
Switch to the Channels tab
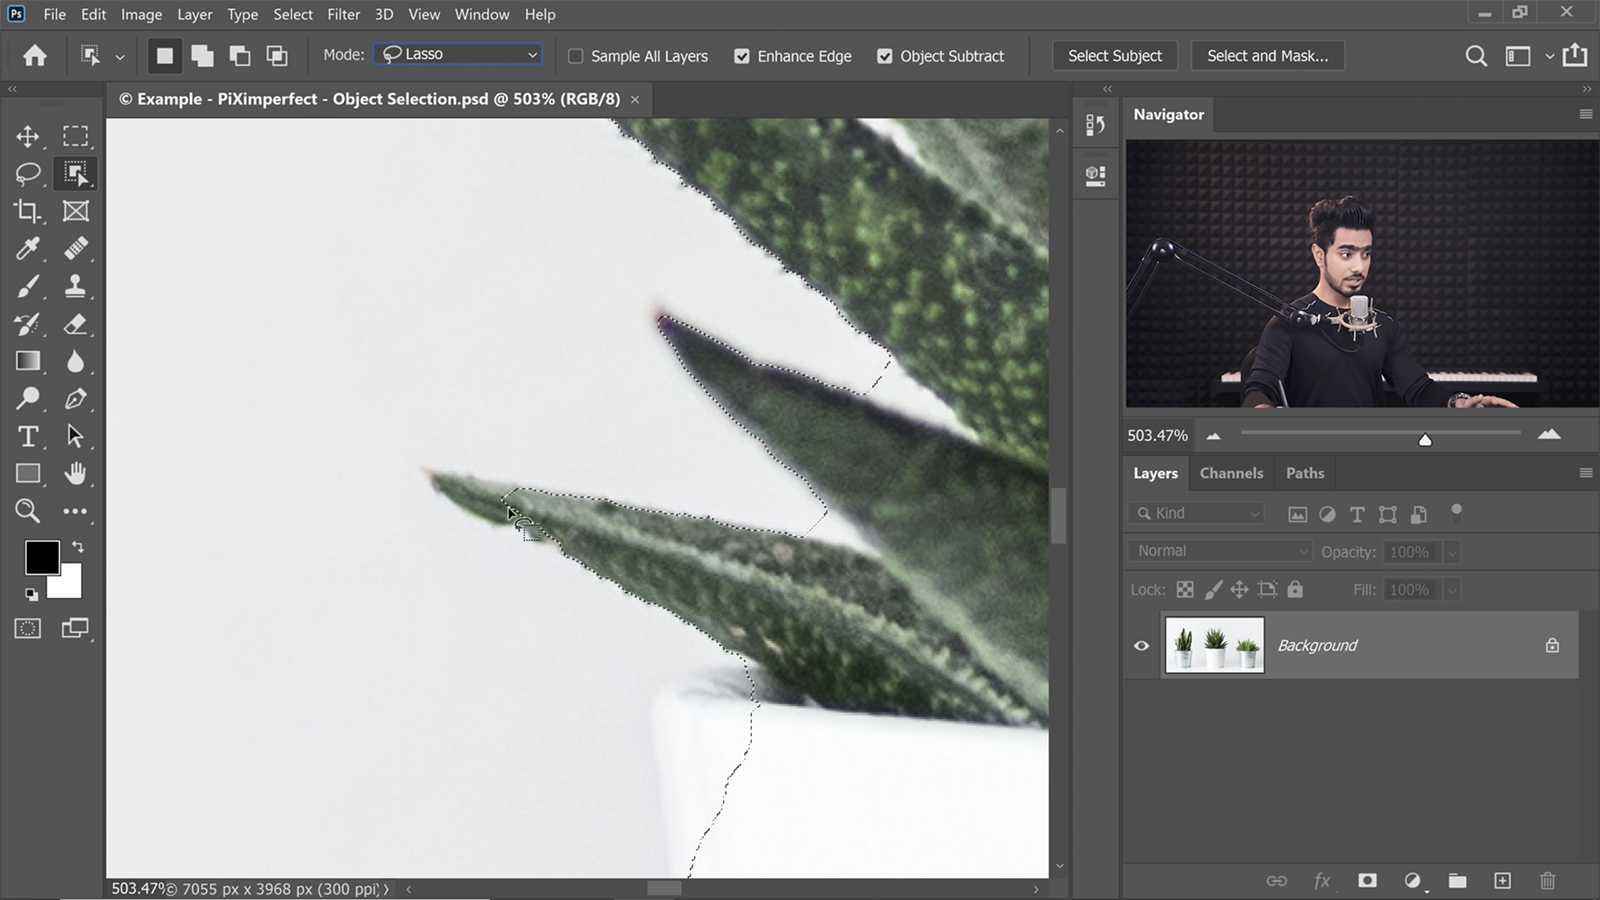(1231, 473)
